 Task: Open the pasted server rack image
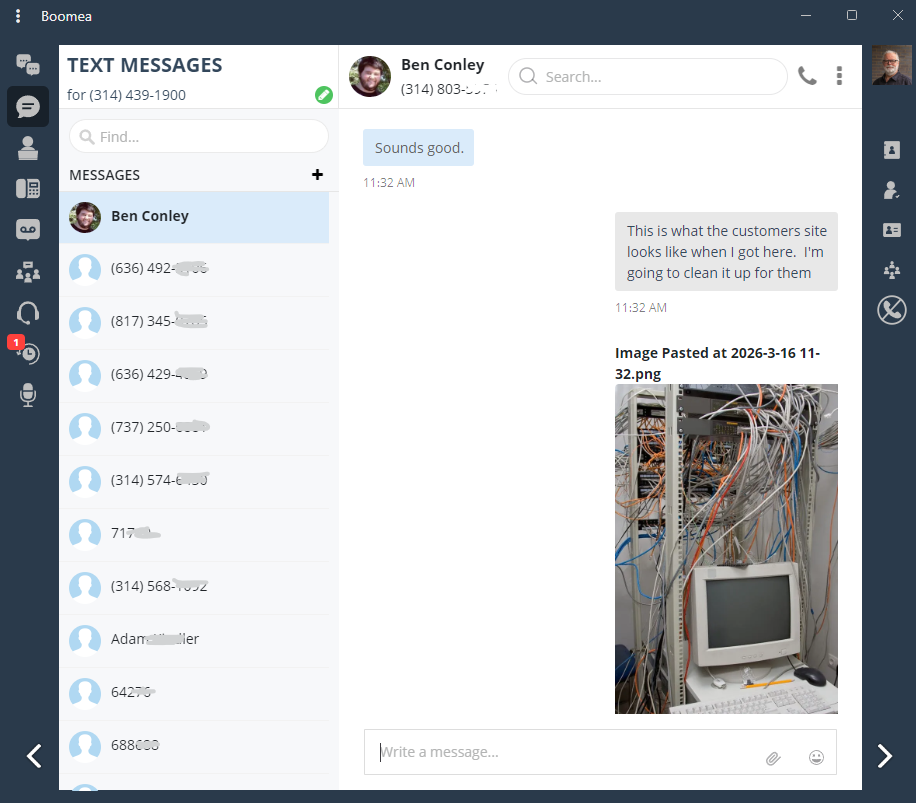[x=726, y=548]
